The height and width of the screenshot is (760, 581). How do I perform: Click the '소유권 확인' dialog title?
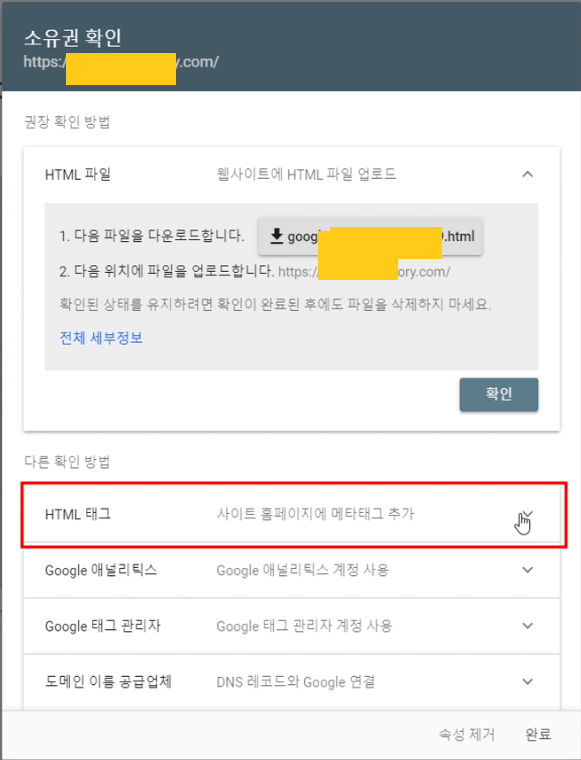pyautogui.click(x=72, y=38)
